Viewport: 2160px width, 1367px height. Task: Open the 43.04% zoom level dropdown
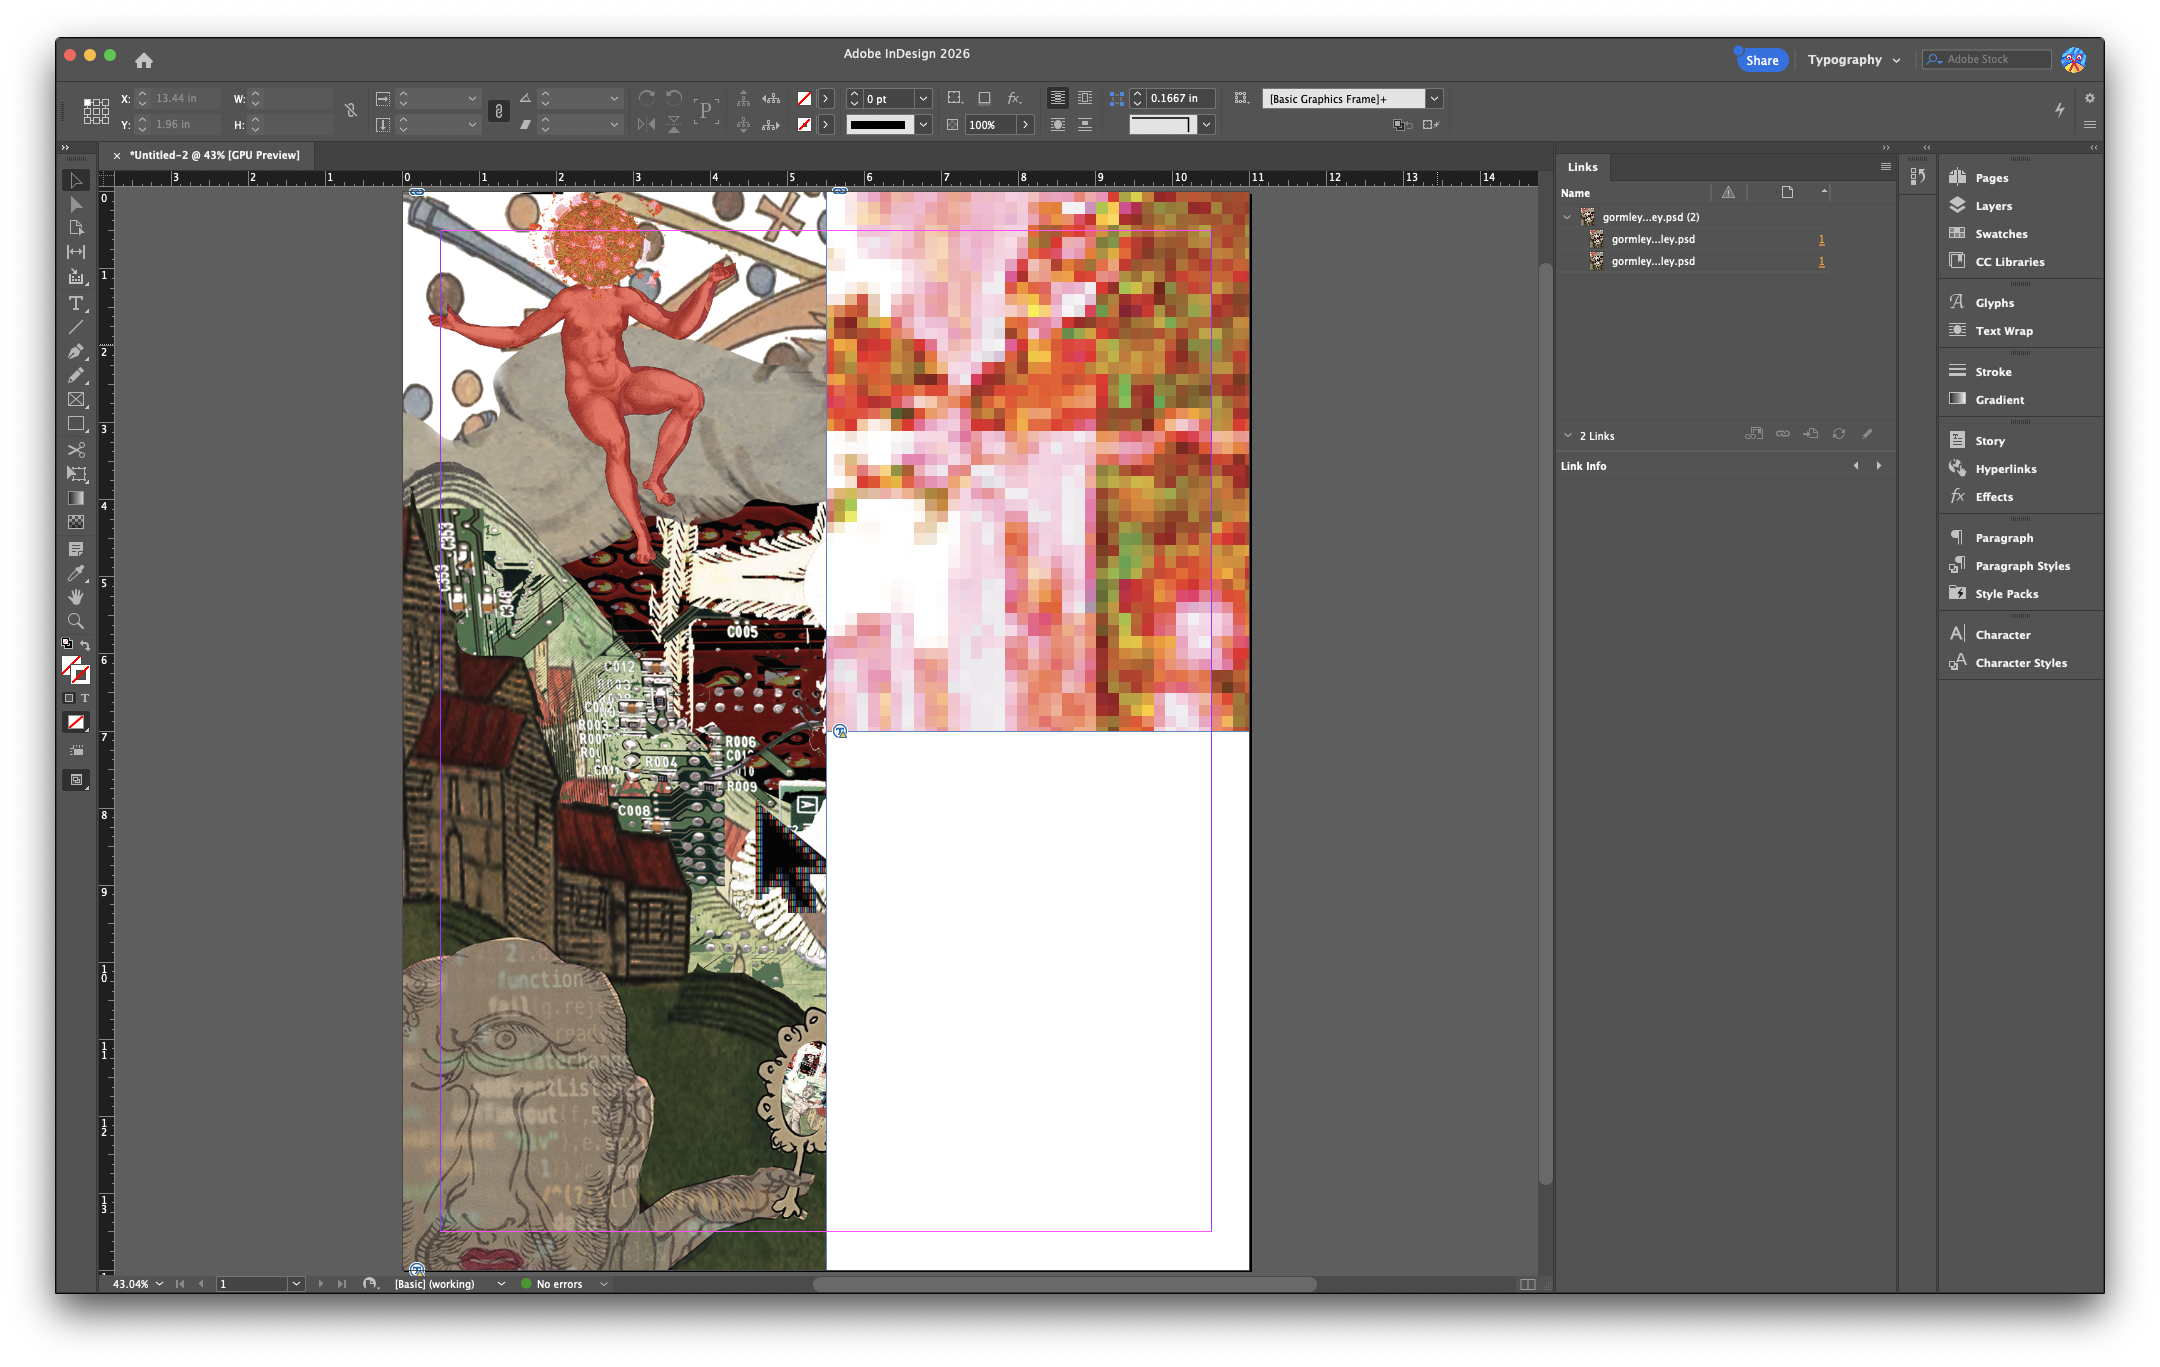[x=159, y=1284]
